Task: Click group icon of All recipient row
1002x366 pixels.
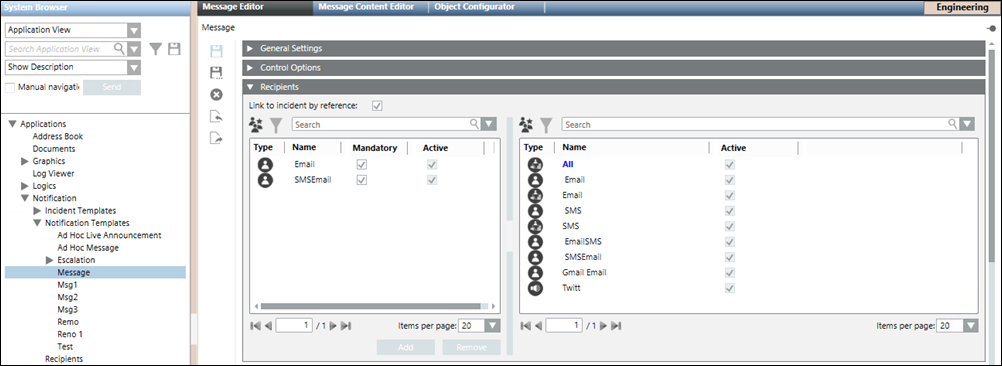Action: tap(535, 165)
